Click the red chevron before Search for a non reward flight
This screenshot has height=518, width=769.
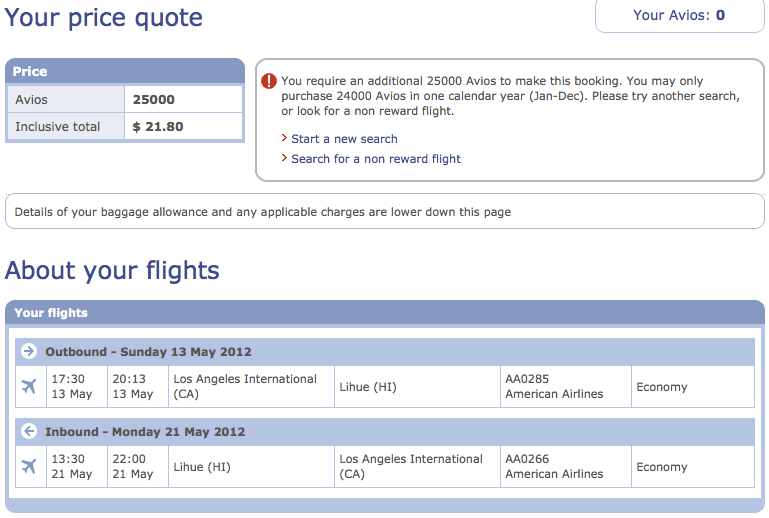[284, 157]
